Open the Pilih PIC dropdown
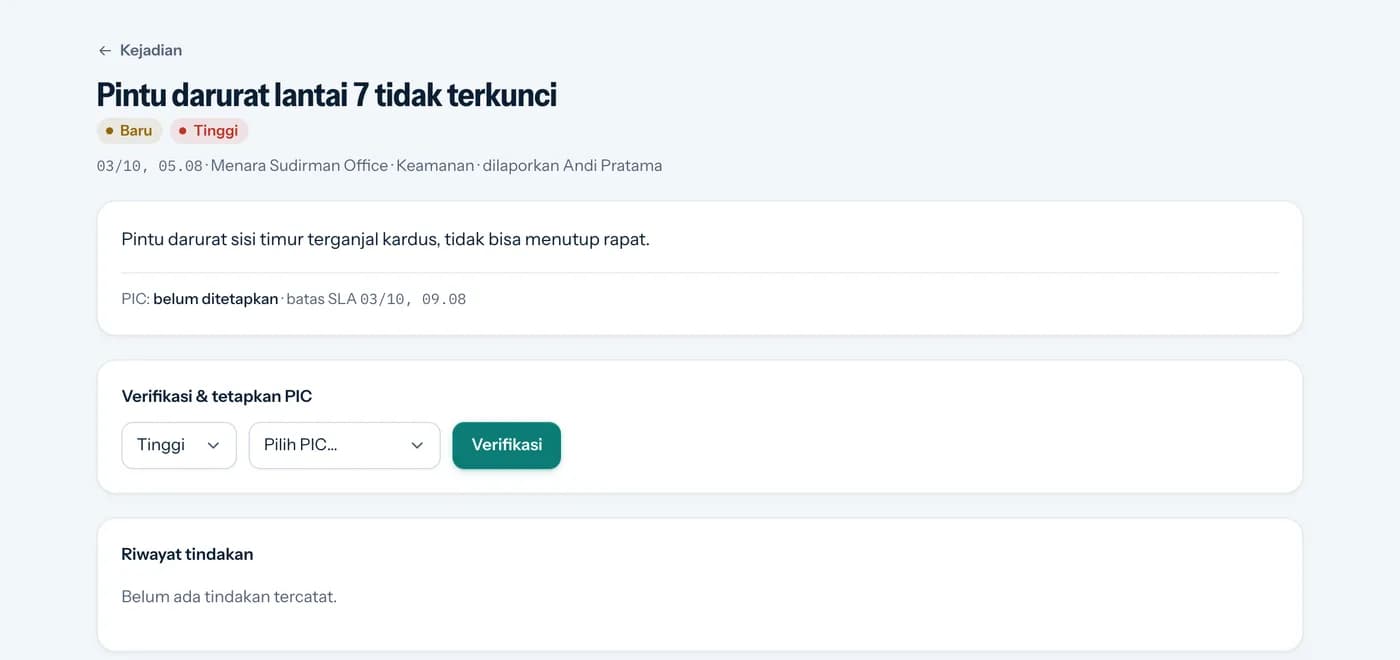 point(345,445)
